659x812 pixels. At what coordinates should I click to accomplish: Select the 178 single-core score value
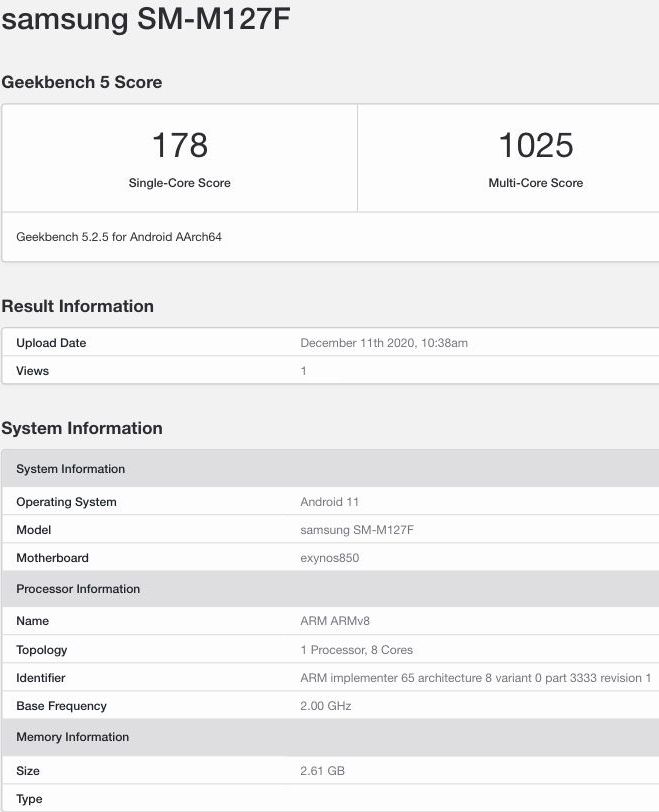pyautogui.click(x=180, y=145)
